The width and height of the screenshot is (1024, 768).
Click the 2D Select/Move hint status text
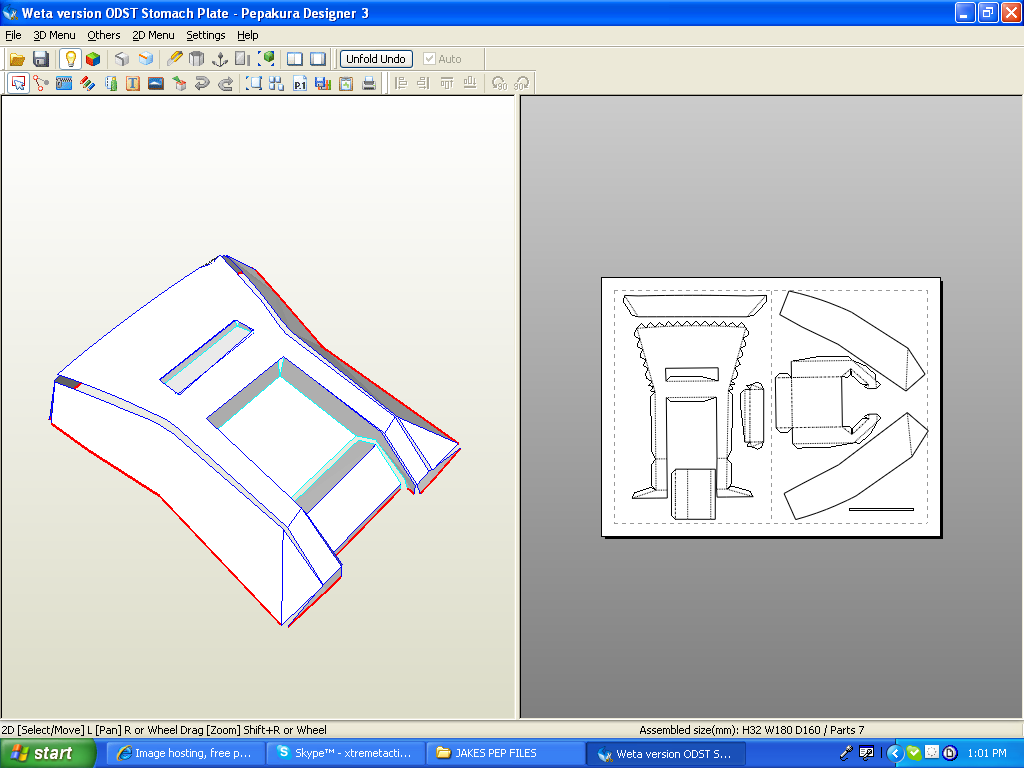(164, 730)
